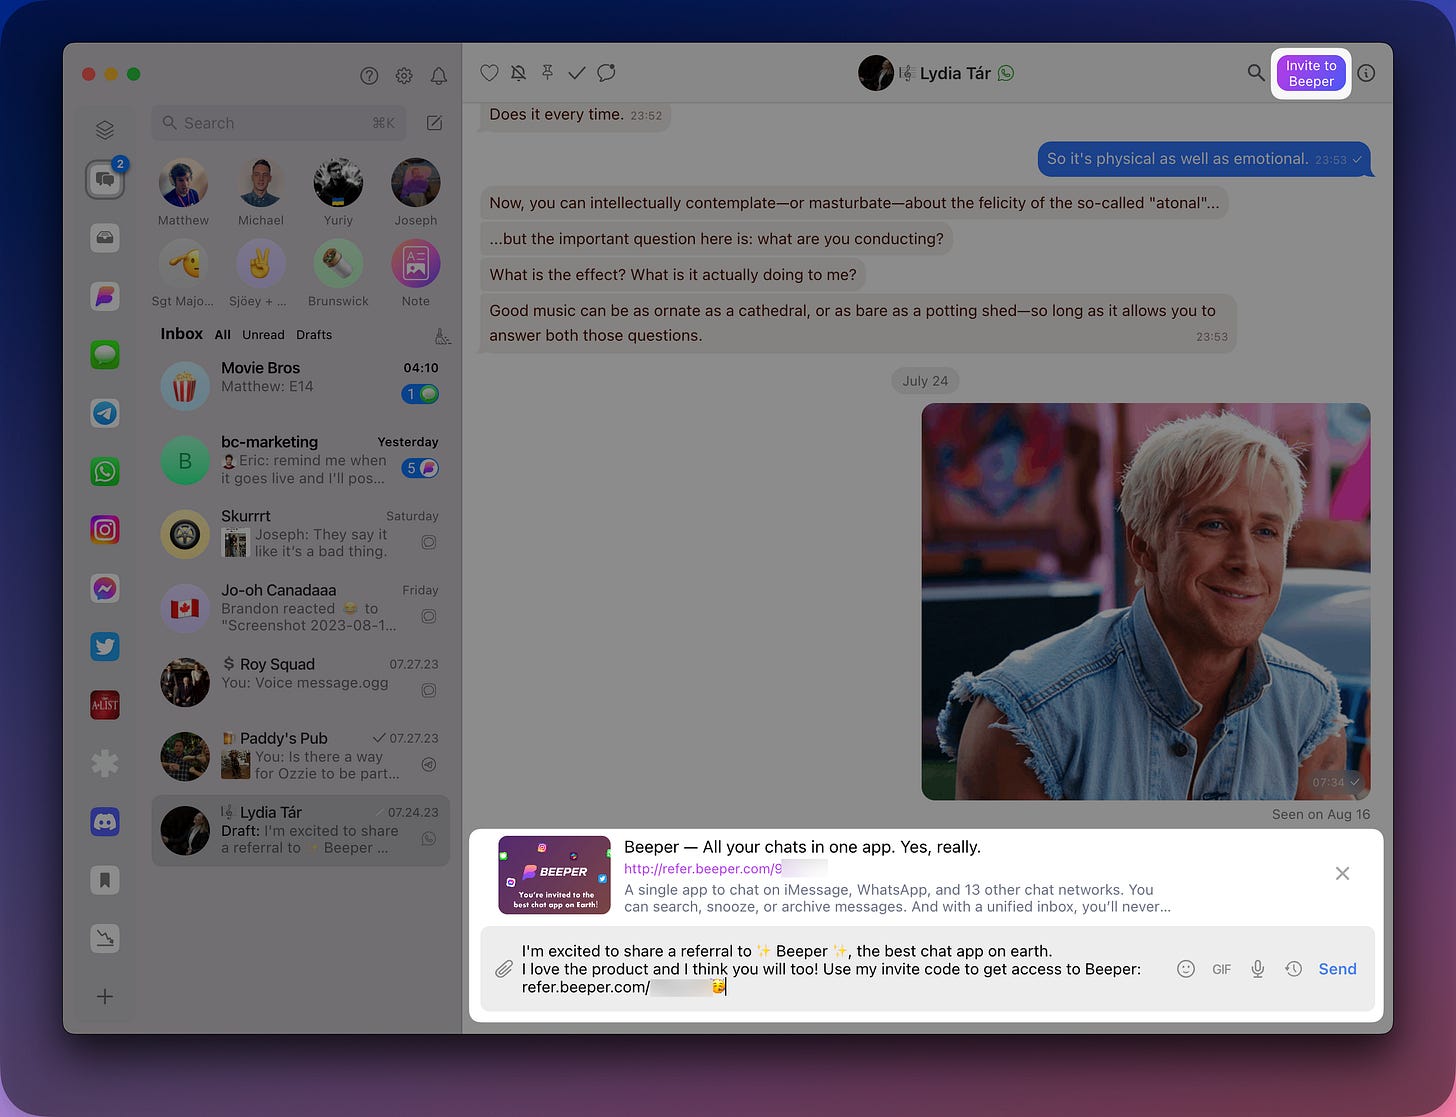The image size is (1456, 1117).
Task: Select the A-List red icon in sidebar
Action: 105,705
